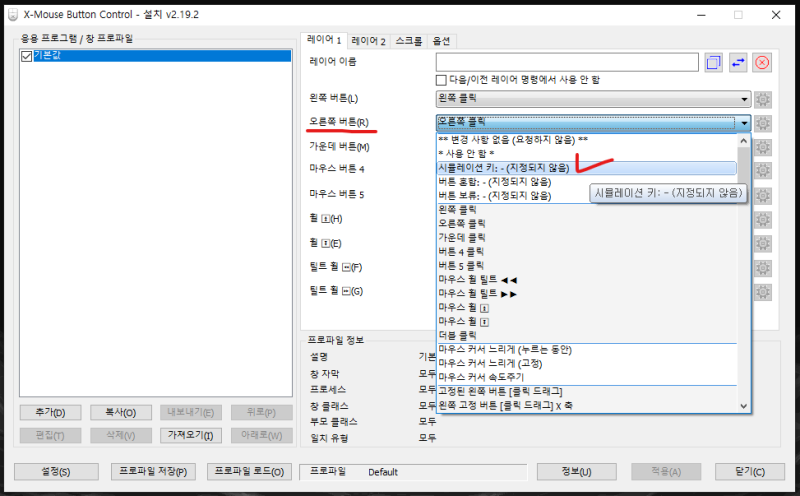This screenshot has height=496, width=800.
Task: Select ** 변경 사항 없음 ** option
Action: pos(587,140)
